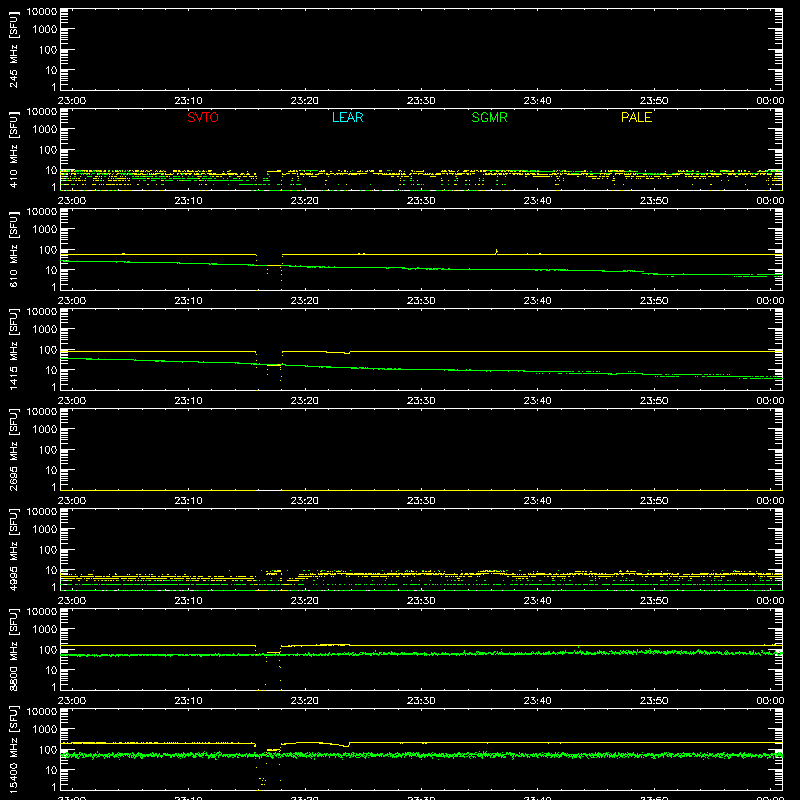
Task: Click 23:30 time label below 1415 MHz panel
Action: [x=421, y=401]
